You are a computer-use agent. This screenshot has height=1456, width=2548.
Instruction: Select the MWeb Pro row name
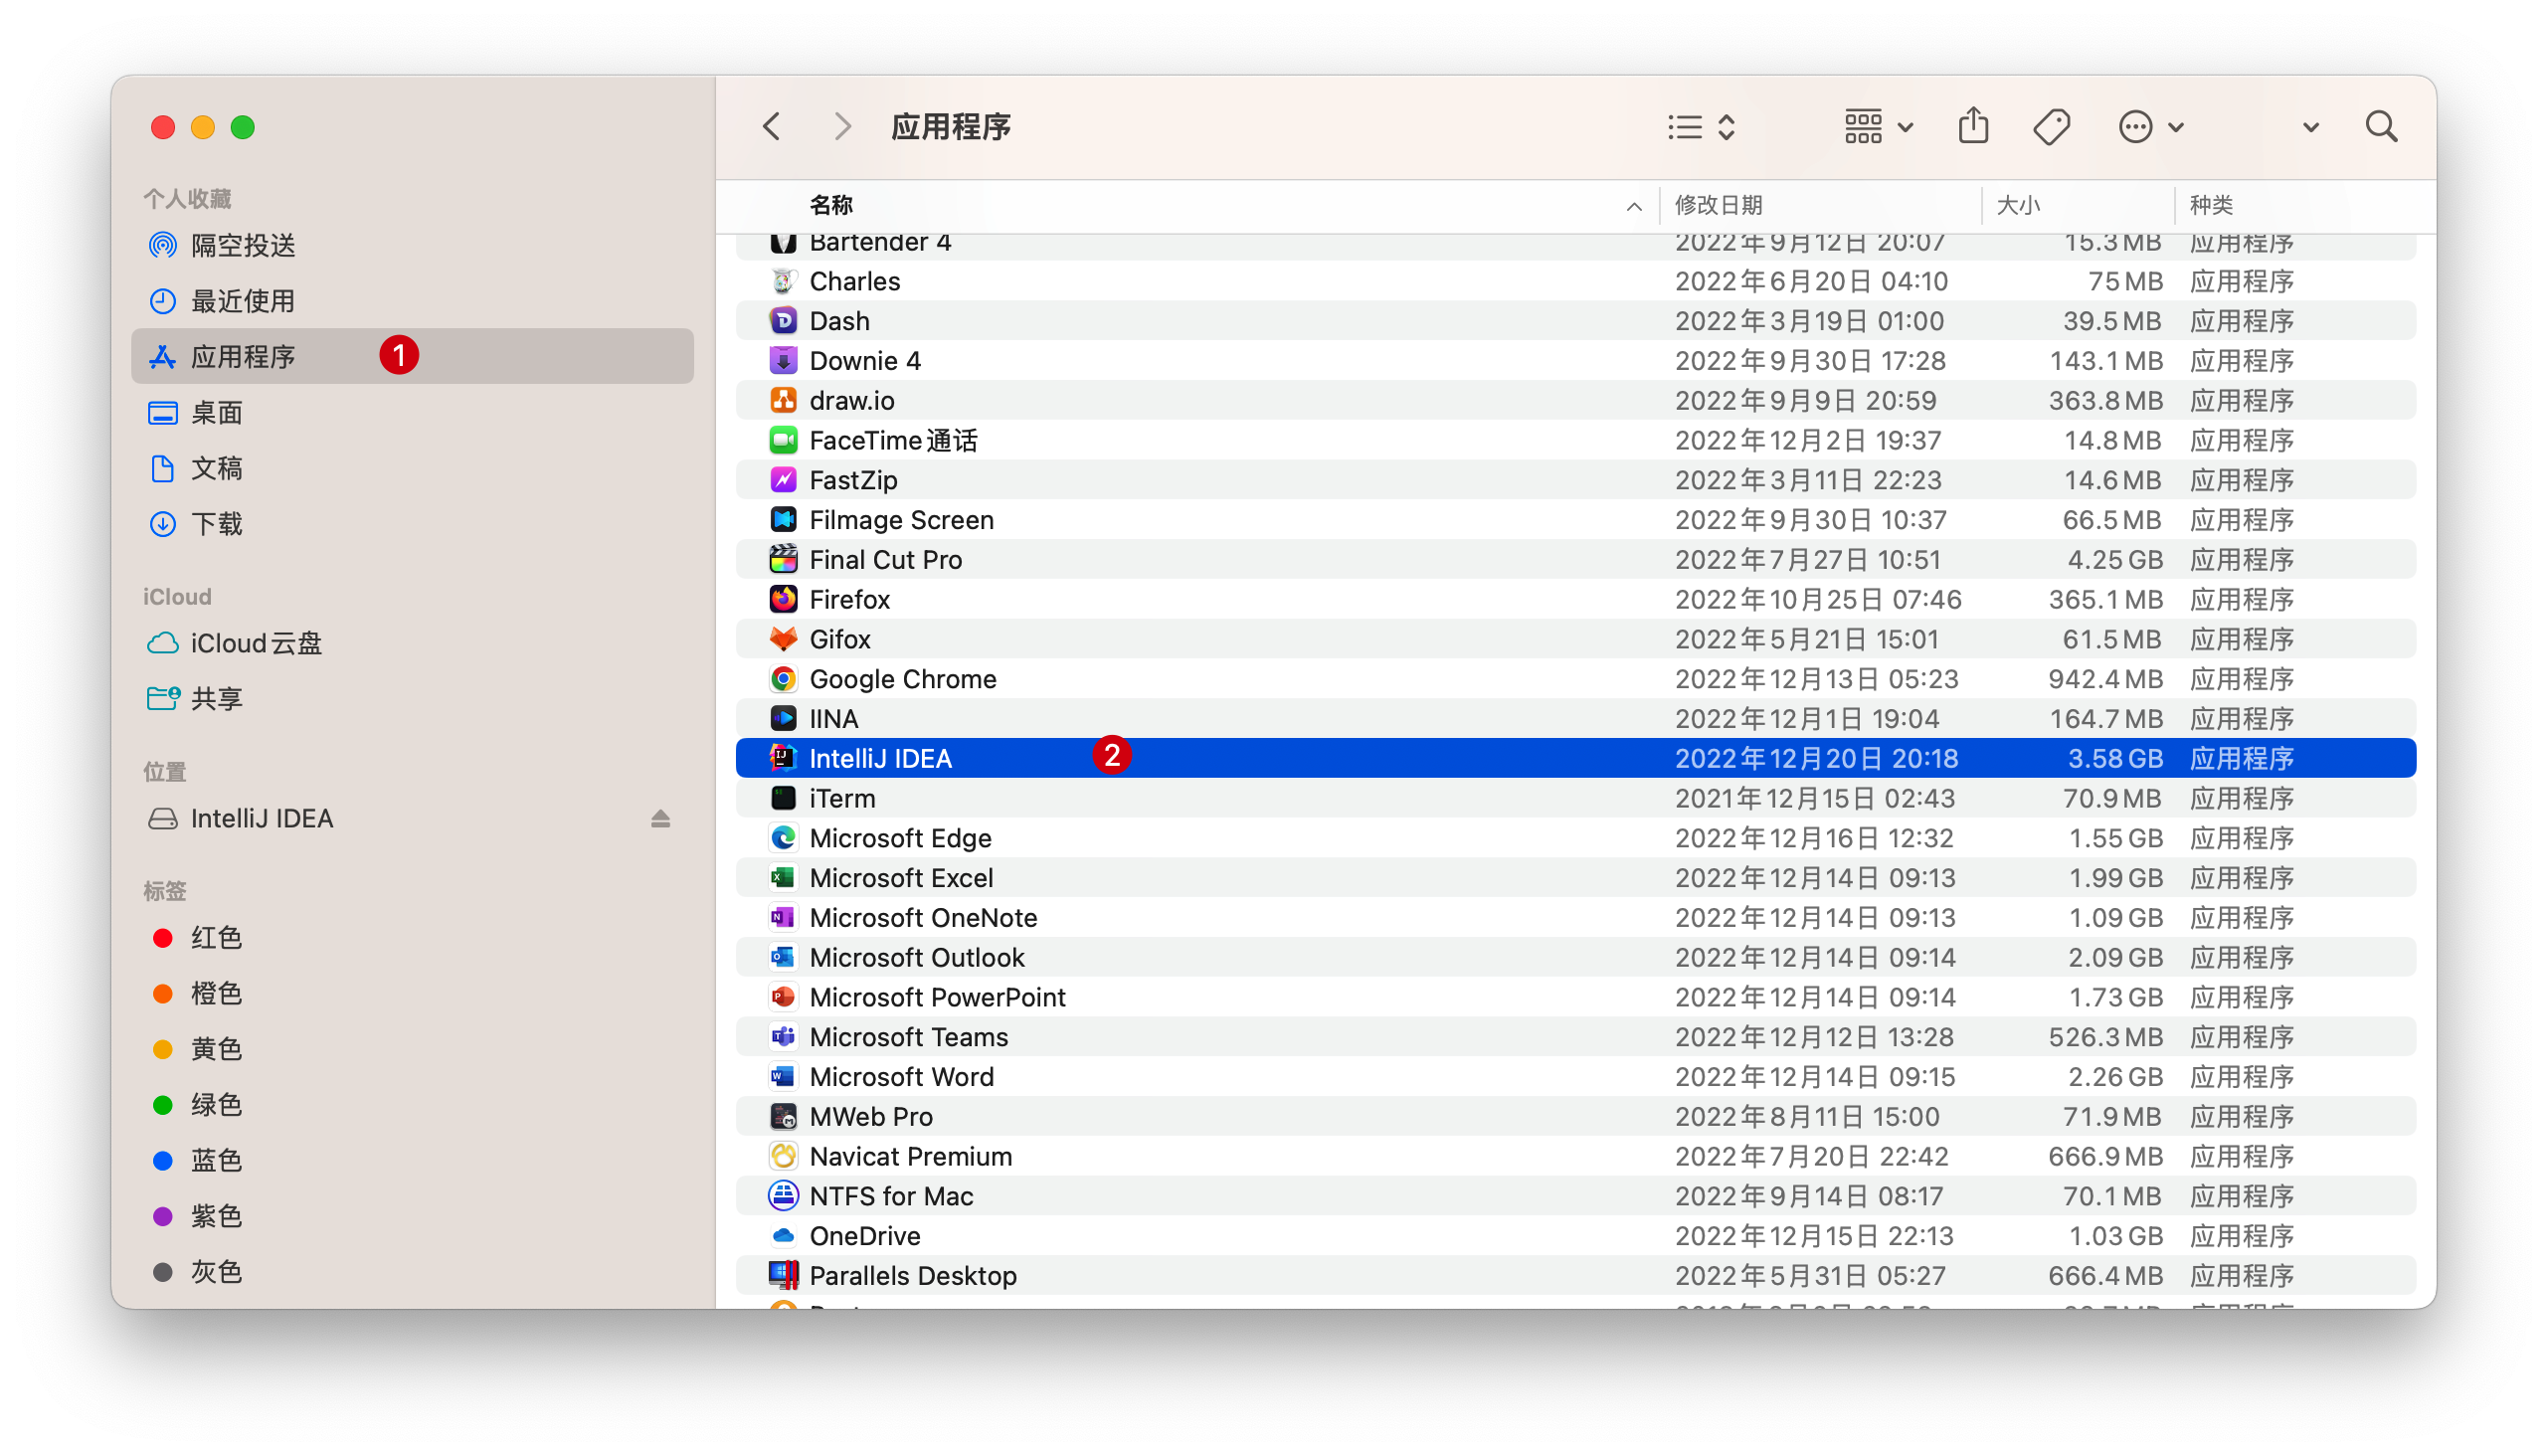[x=871, y=1117]
